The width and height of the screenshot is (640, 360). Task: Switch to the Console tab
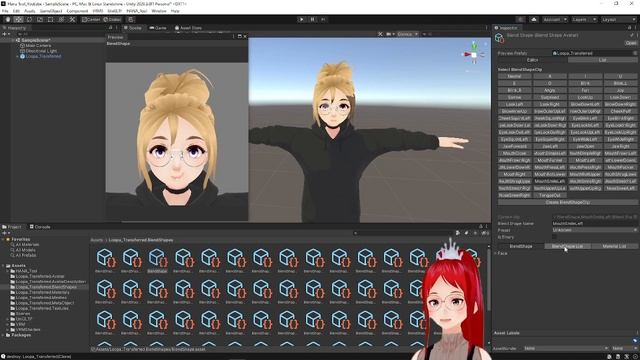point(40,227)
